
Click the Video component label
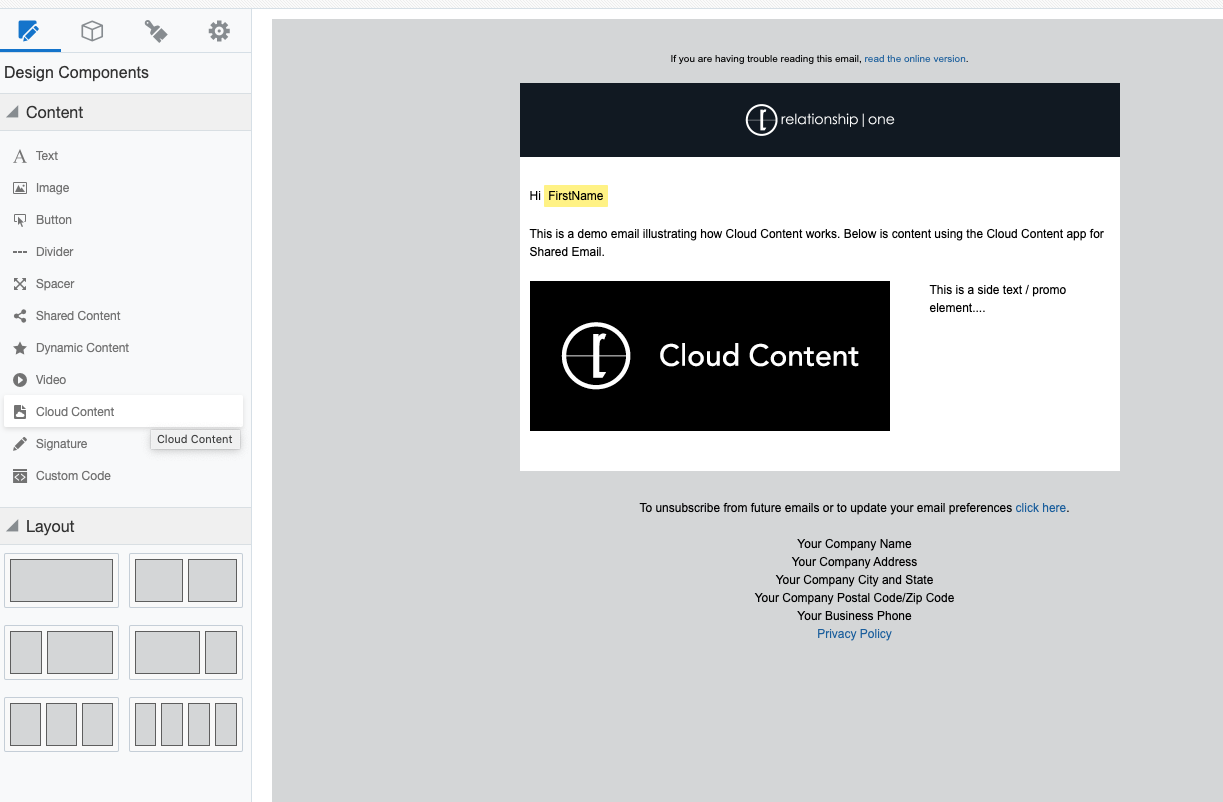point(51,380)
